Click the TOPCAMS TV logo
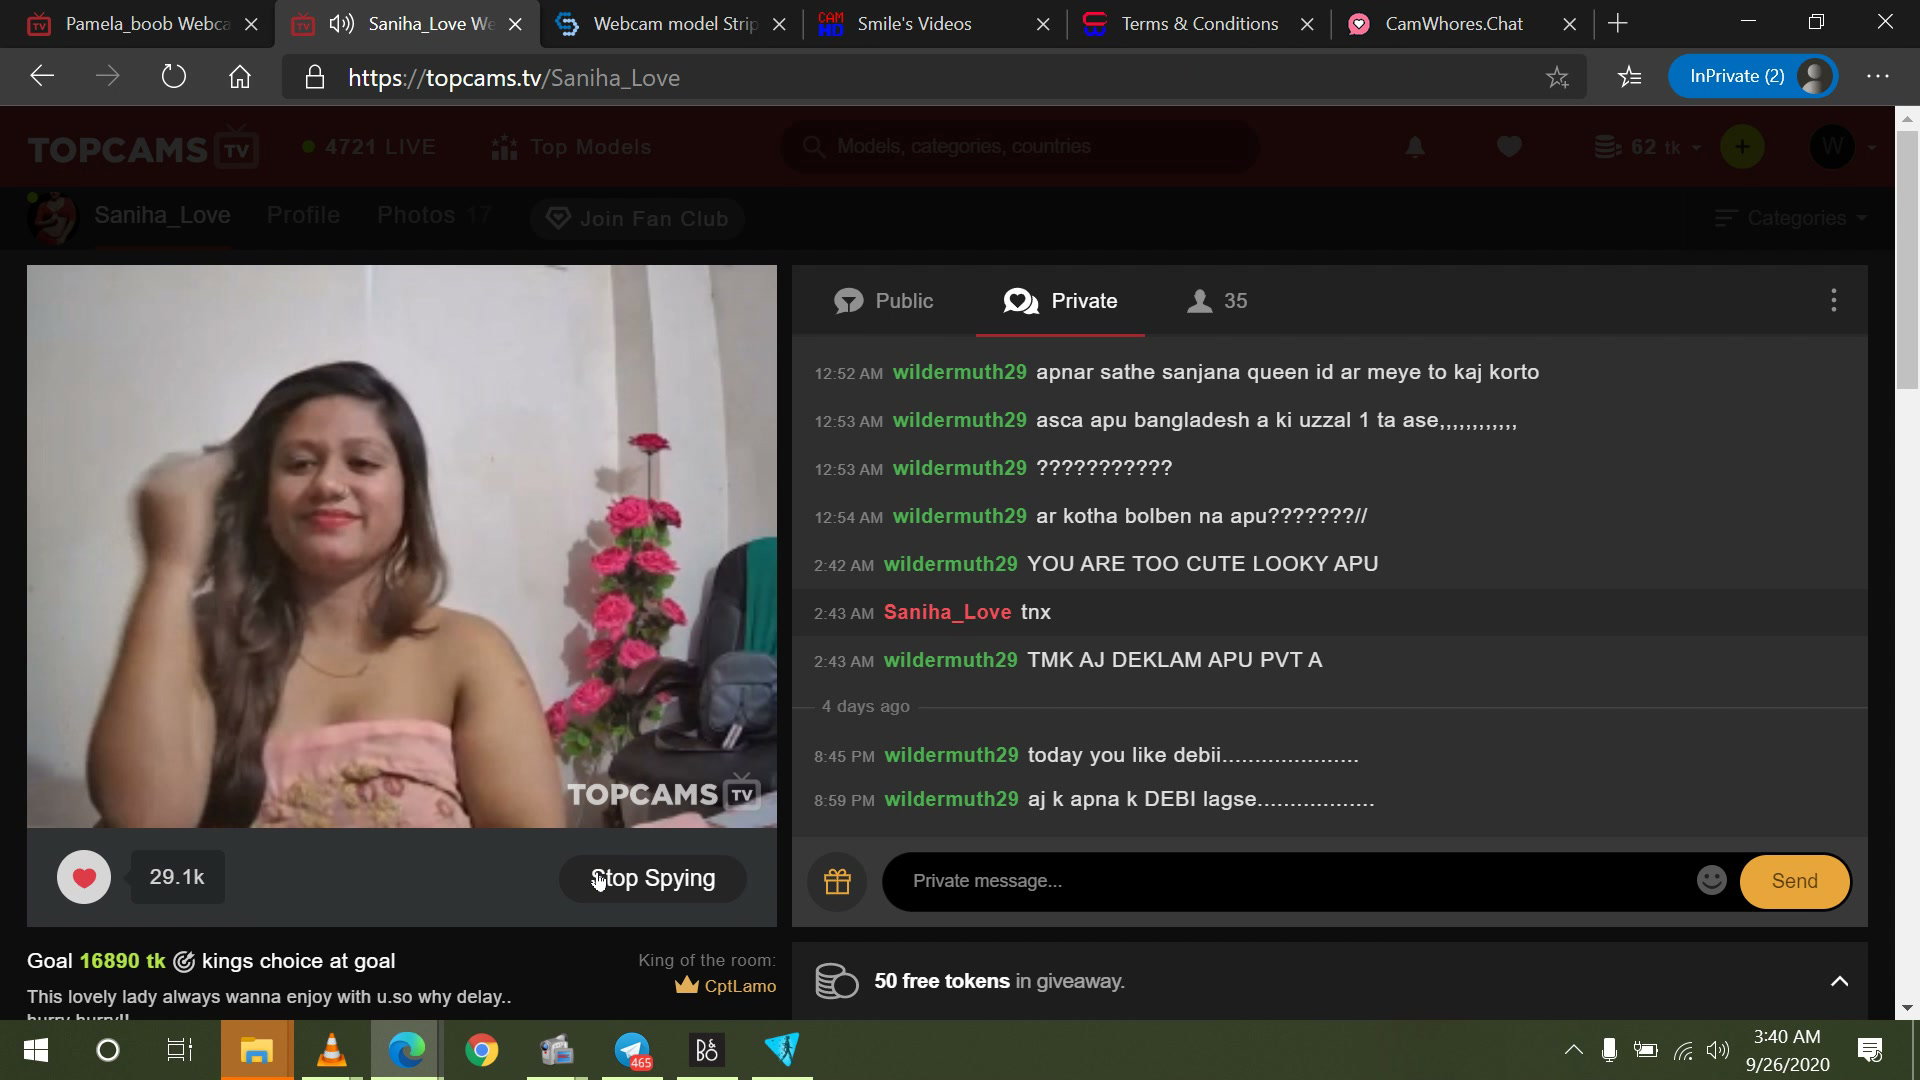This screenshot has width=1920, height=1080. (143, 148)
